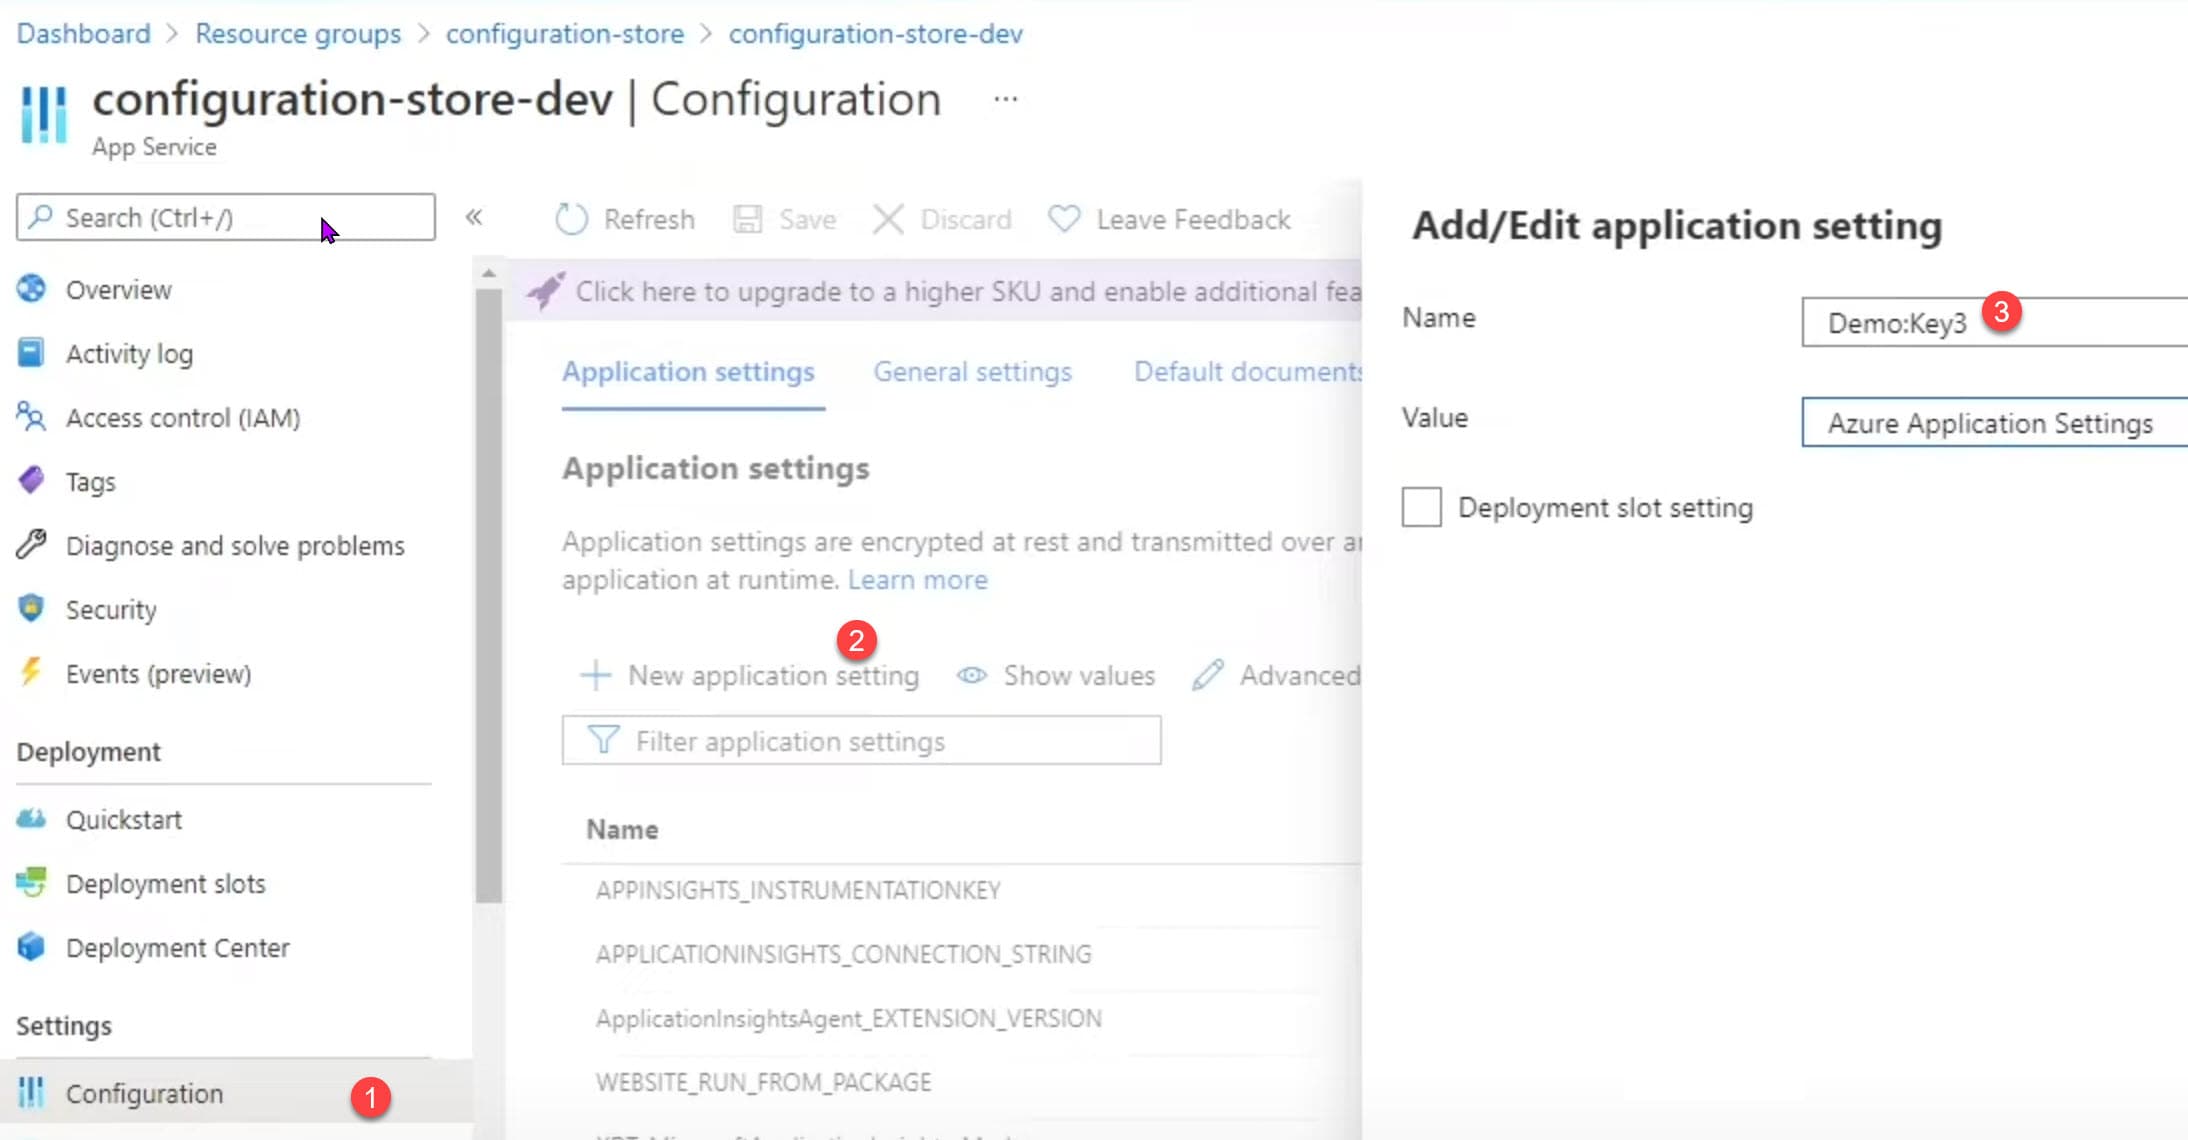Open Tags in the sidebar

91,482
